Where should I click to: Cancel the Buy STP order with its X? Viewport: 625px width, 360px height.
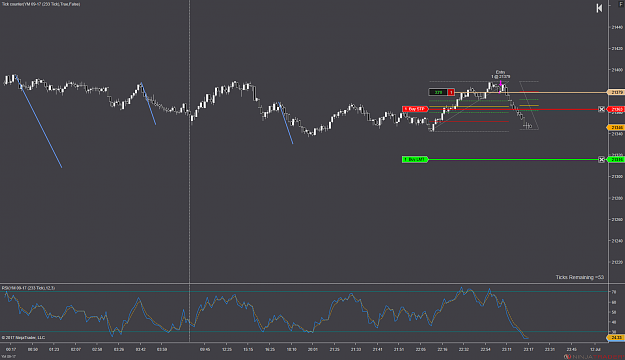coord(601,109)
